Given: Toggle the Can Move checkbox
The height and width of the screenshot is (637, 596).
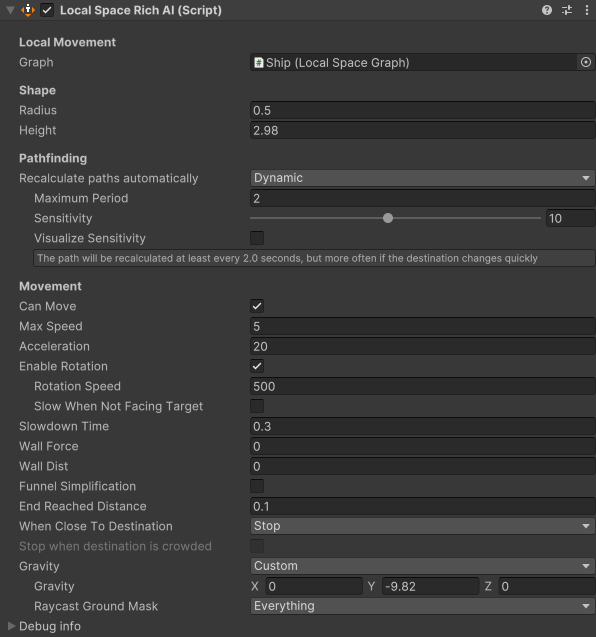Looking at the screenshot, I should pos(257,306).
